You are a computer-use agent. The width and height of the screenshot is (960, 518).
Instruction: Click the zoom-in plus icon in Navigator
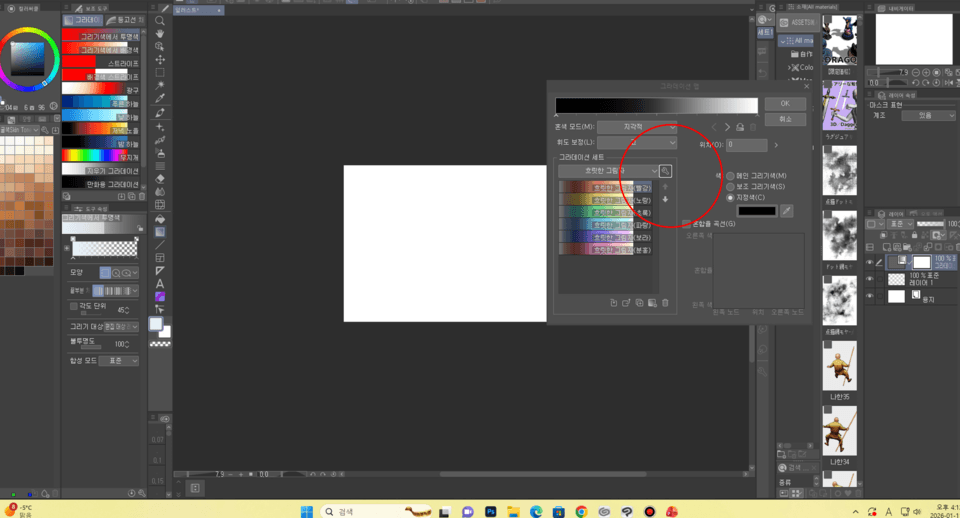click(x=925, y=72)
